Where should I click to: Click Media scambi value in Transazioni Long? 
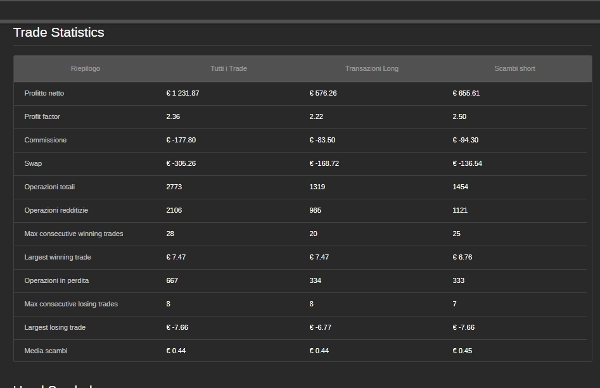coord(319,351)
